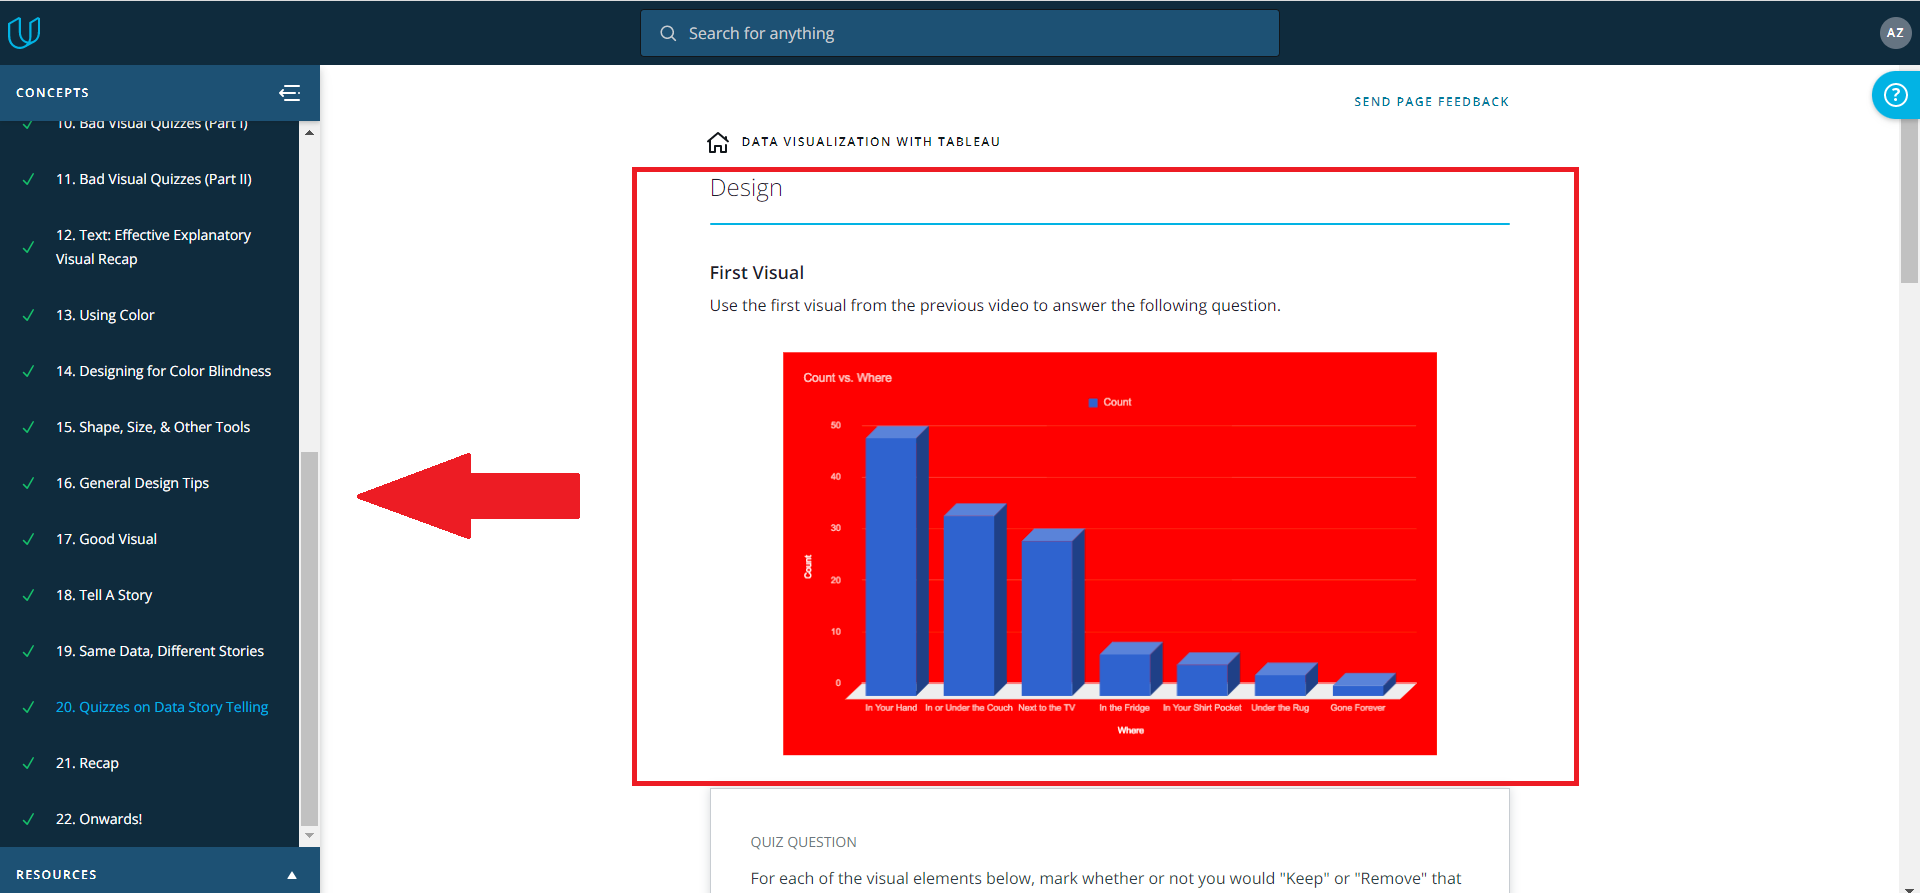Open Data Visualization with Tableau breadcrumb link
The image size is (1920, 893).
pos(870,142)
